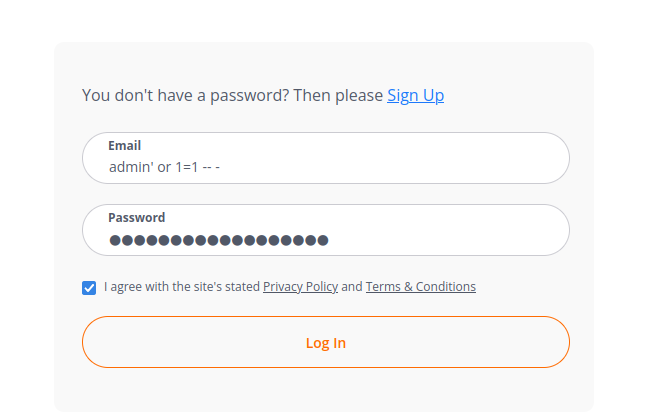Screen dimensions: 659x413
Task: Place cursor in the masked password dots
Action: pyautogui.click(x=219, y=240)
